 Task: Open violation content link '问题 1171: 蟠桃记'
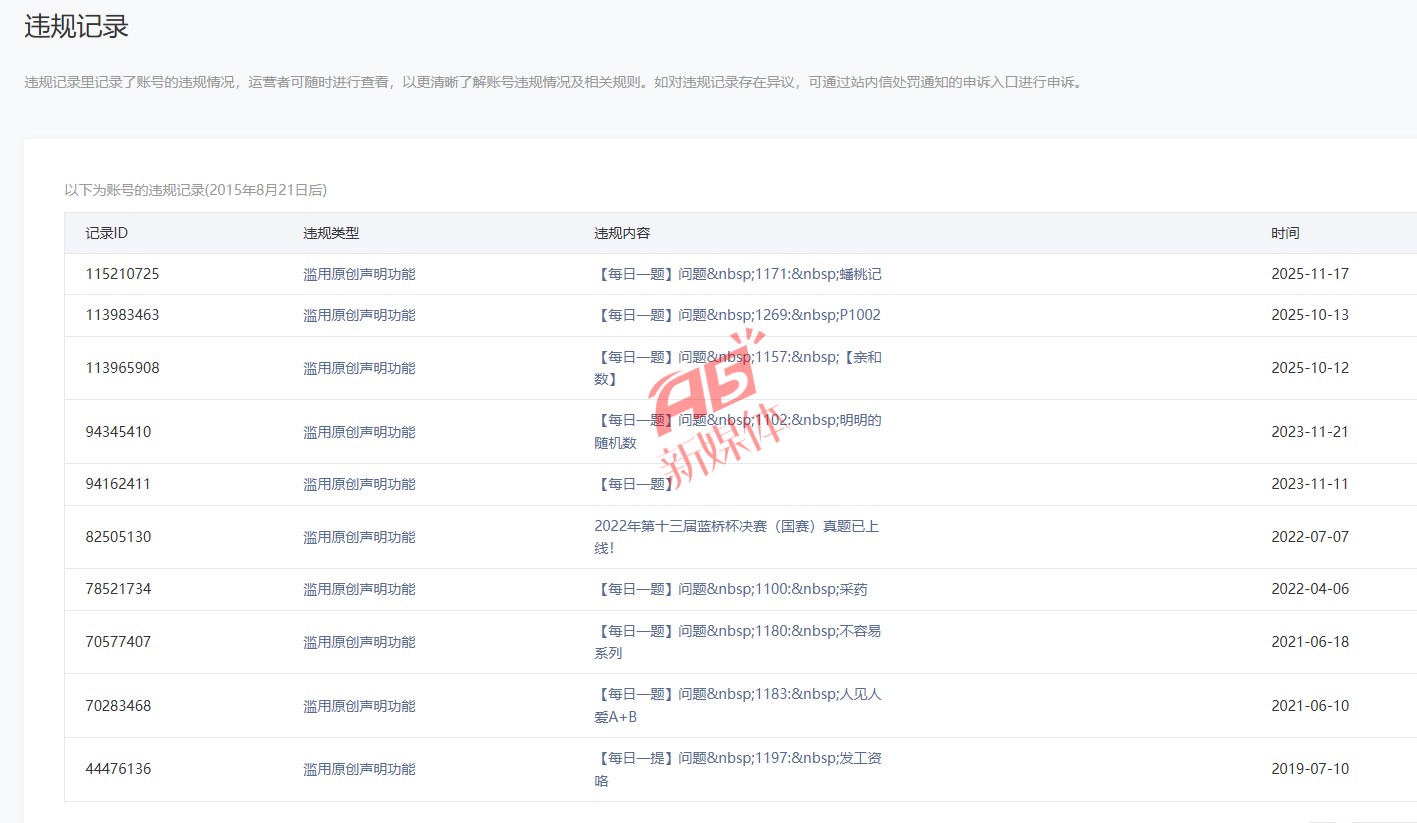coord(738,274)
